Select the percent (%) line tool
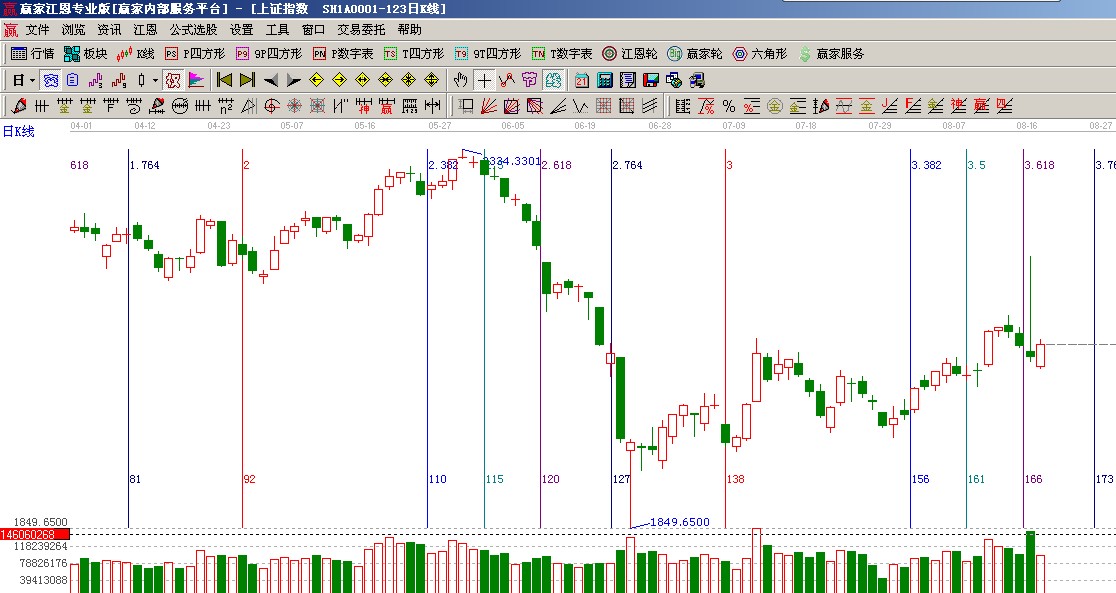1116x593 pixels. pyautogui.click(x=728, y=106)
